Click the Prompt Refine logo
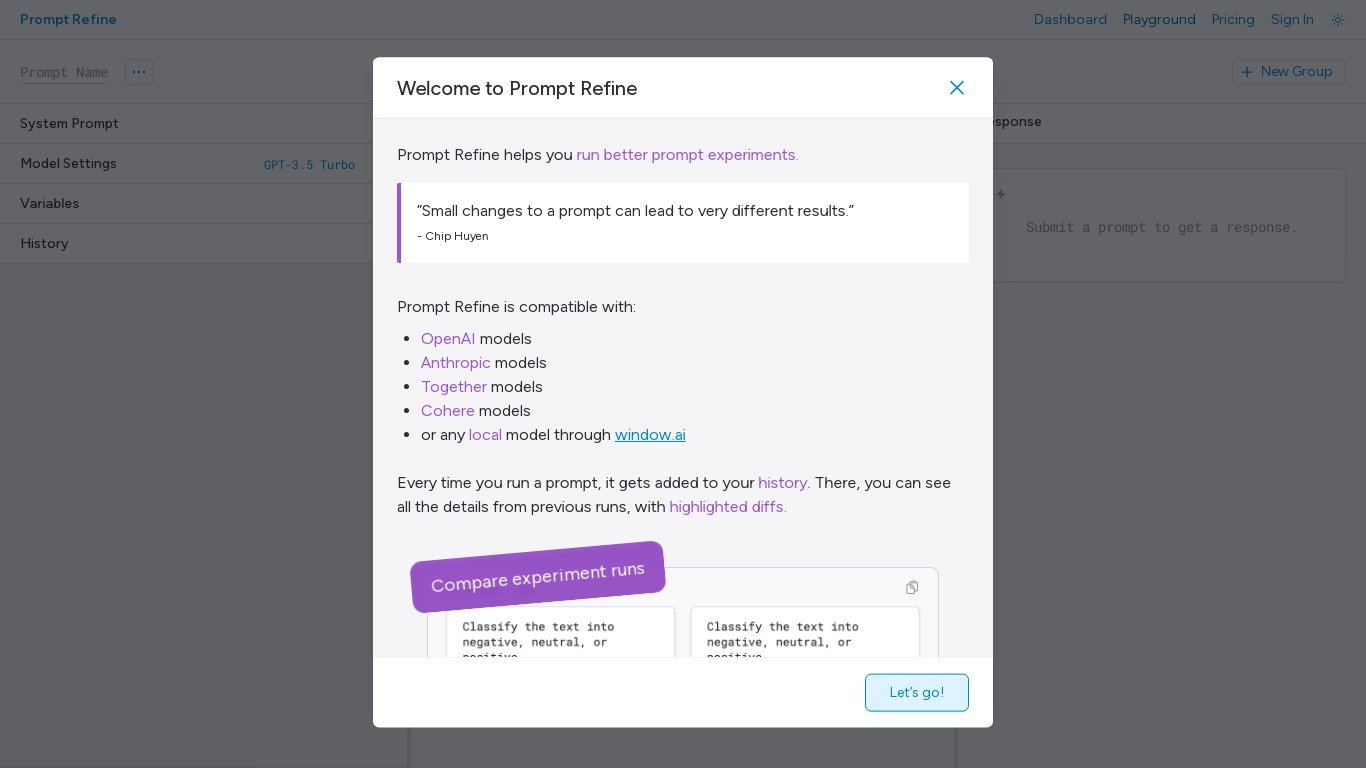The width and height of the screenshot is (1366, 768). [x=68, y=20]
